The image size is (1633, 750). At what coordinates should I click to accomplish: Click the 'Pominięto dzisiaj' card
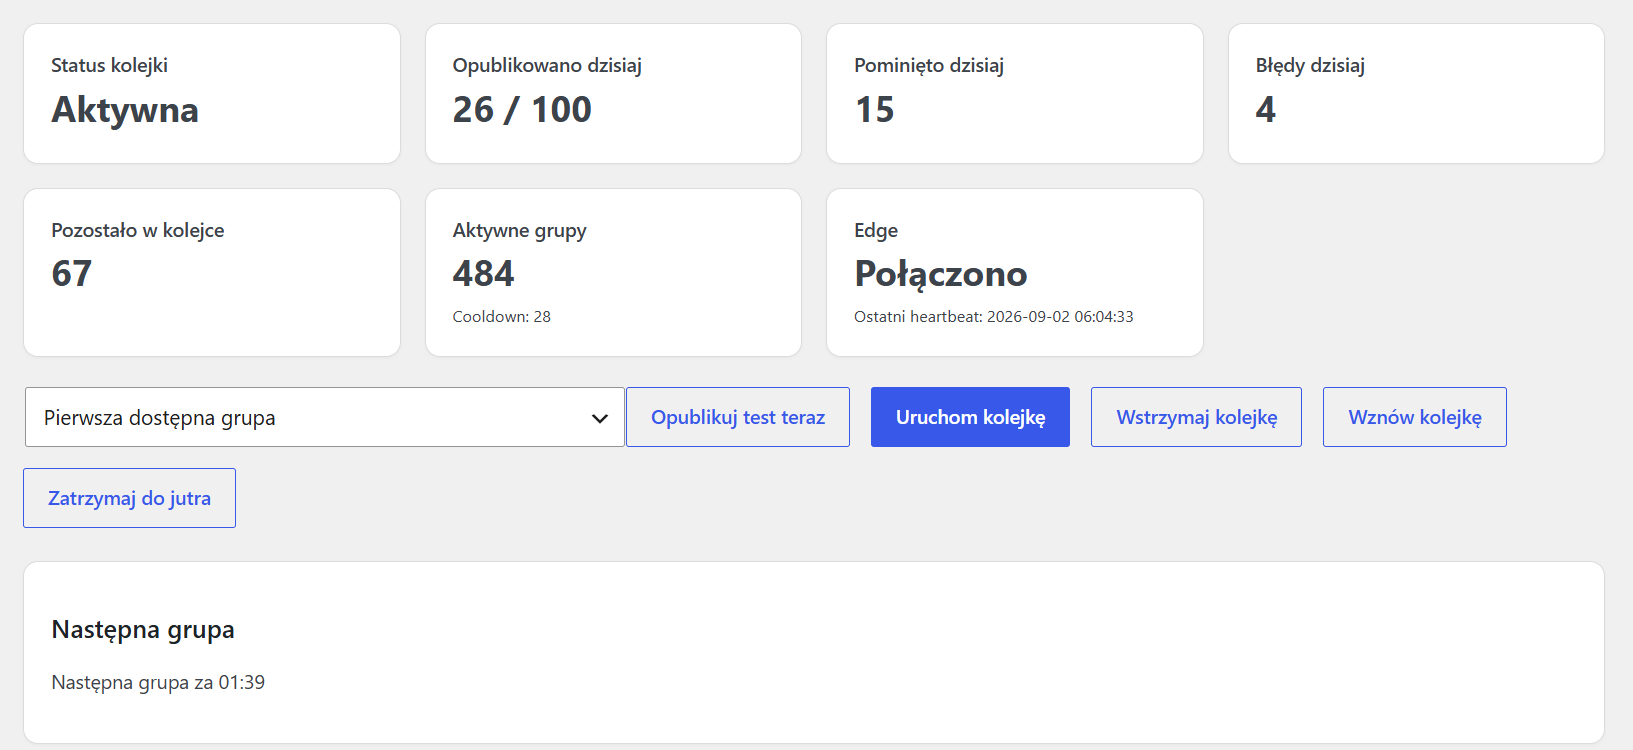point(1015,94)
